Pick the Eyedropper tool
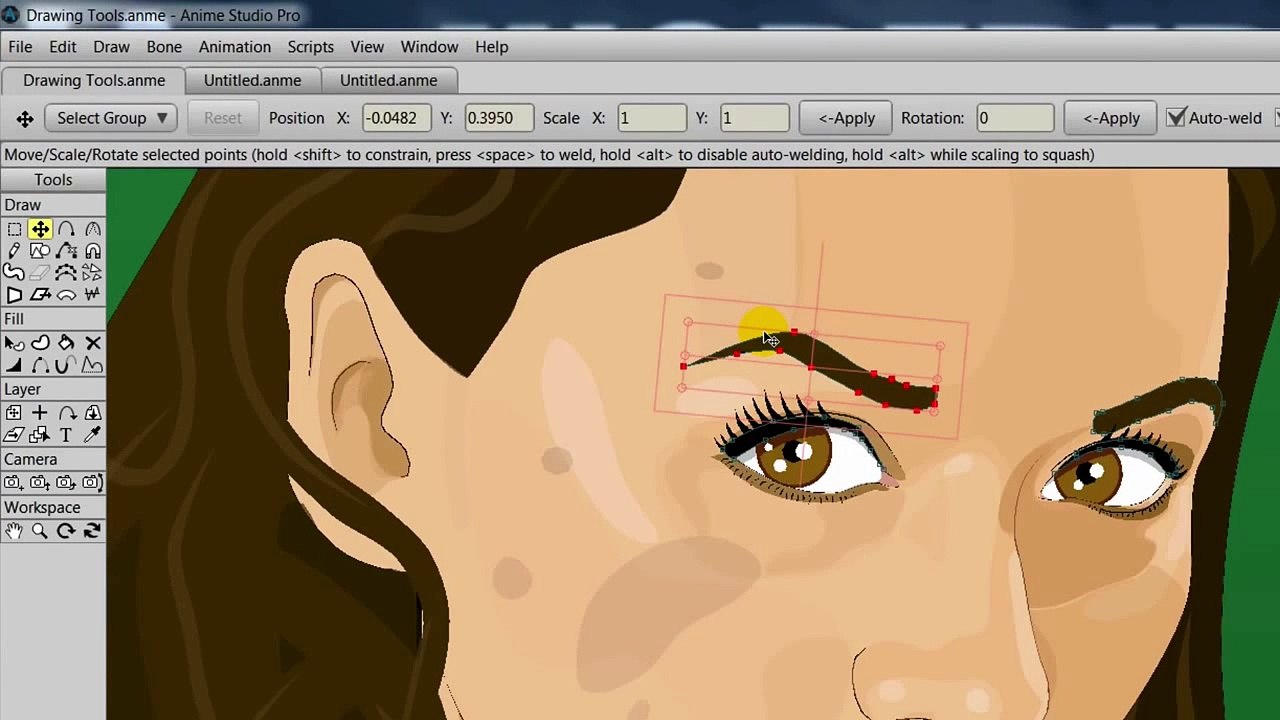 tap(92, 435)
